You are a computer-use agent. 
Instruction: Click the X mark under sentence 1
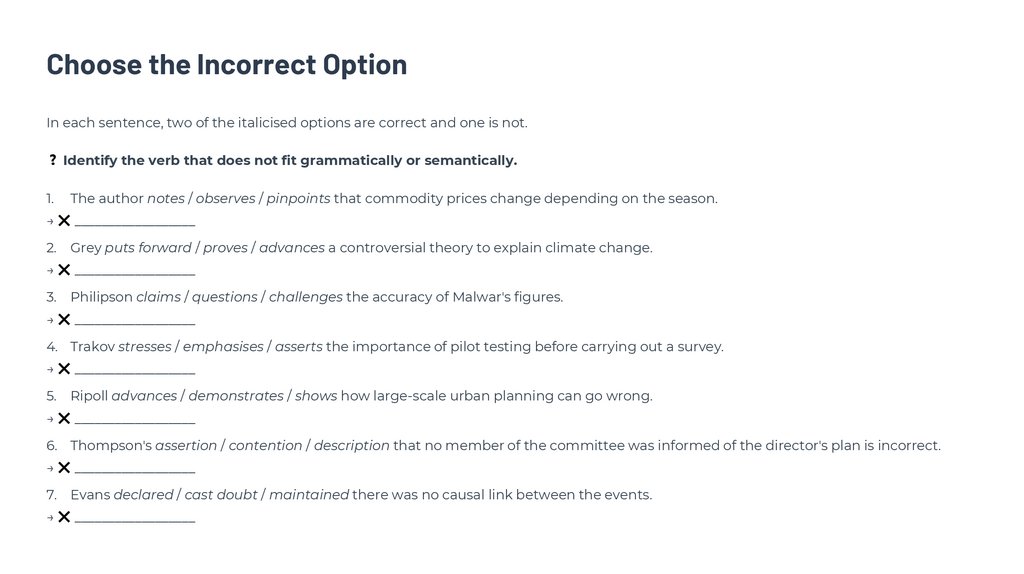coord(64,221)
